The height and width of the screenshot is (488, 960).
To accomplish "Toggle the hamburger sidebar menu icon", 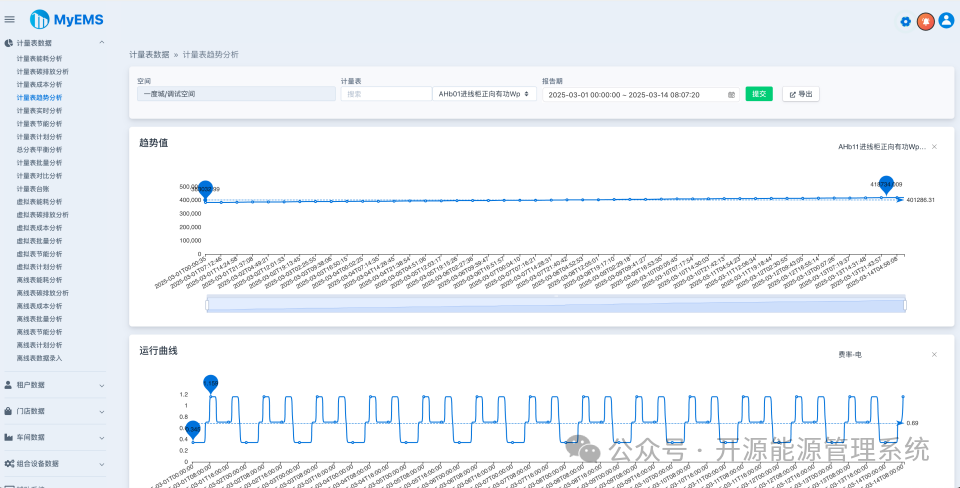I will [x=9, y=20].
